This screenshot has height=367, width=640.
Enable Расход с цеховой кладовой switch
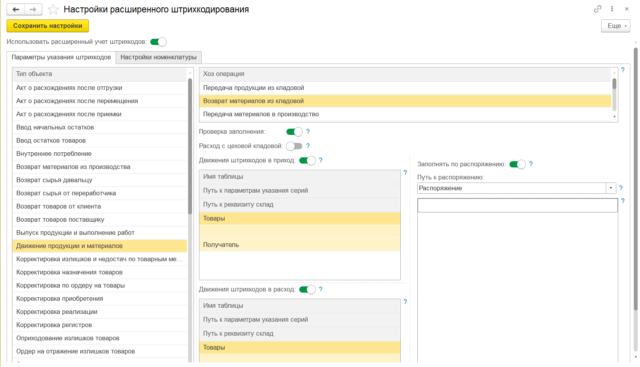(294, 146)
